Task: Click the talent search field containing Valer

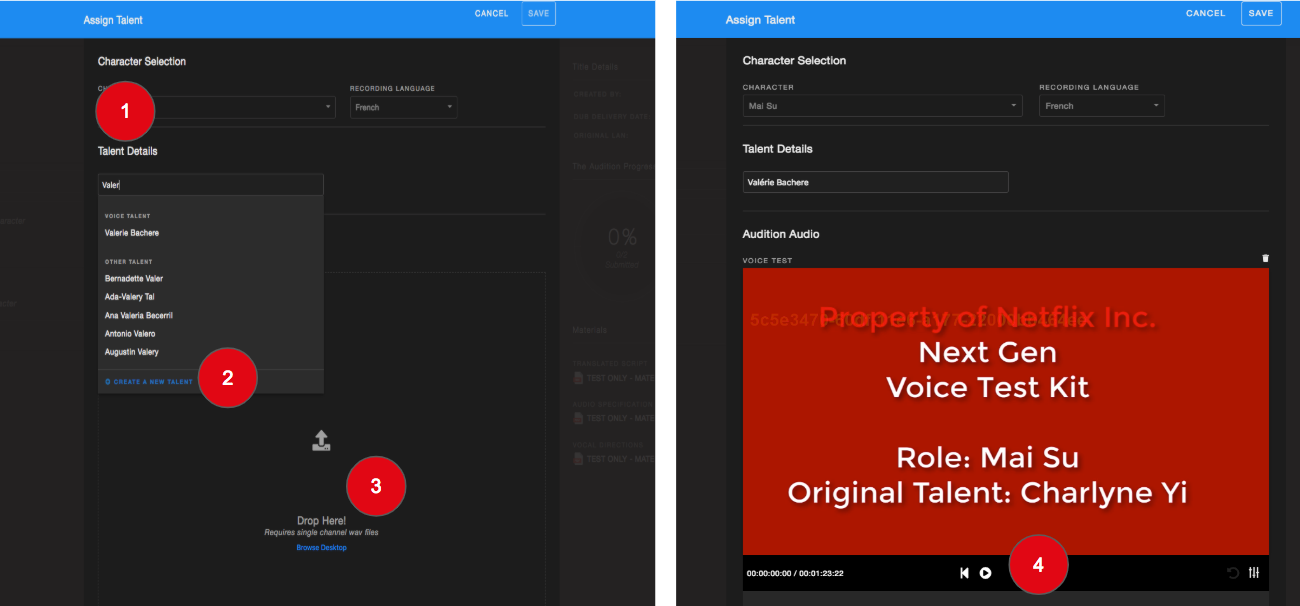Action: (211, 185)
